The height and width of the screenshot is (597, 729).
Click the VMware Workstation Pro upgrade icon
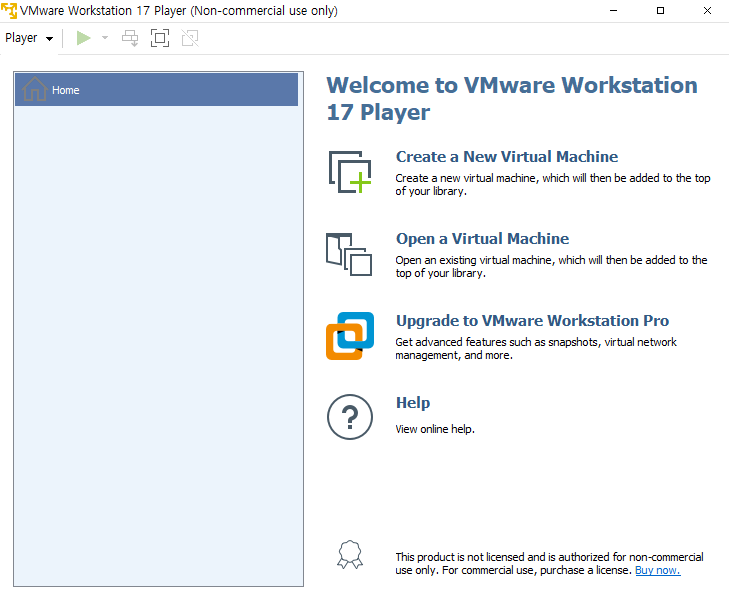point(350,336)
